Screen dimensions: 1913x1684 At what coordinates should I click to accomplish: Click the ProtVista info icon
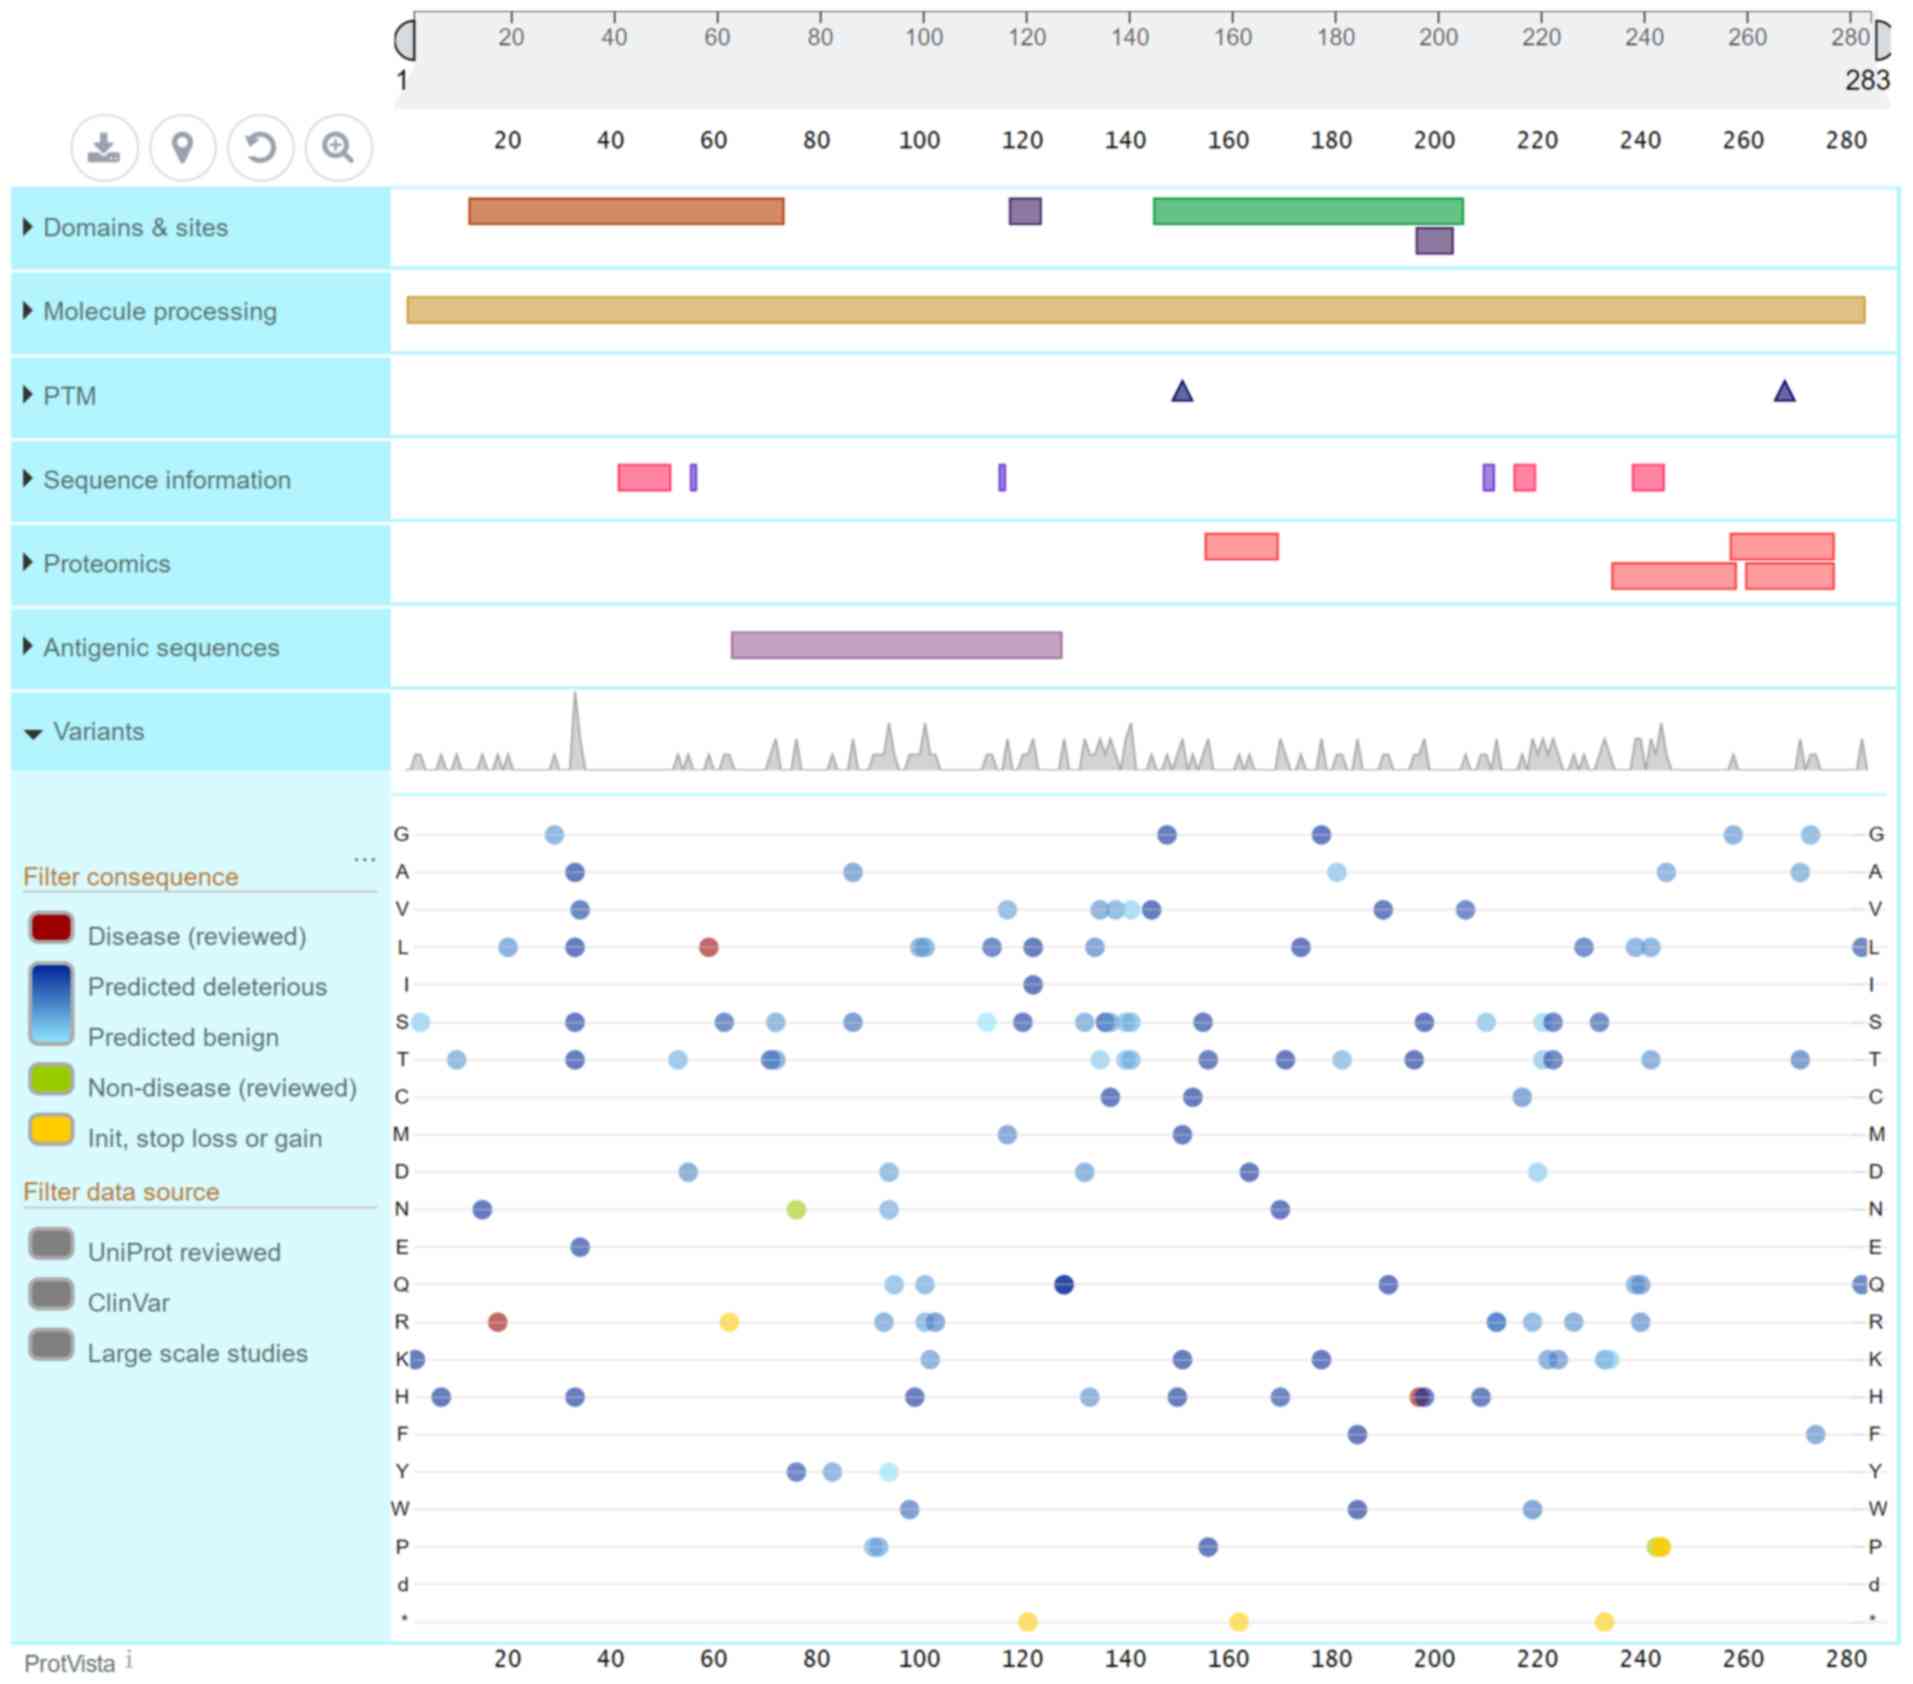(129, 1661)
